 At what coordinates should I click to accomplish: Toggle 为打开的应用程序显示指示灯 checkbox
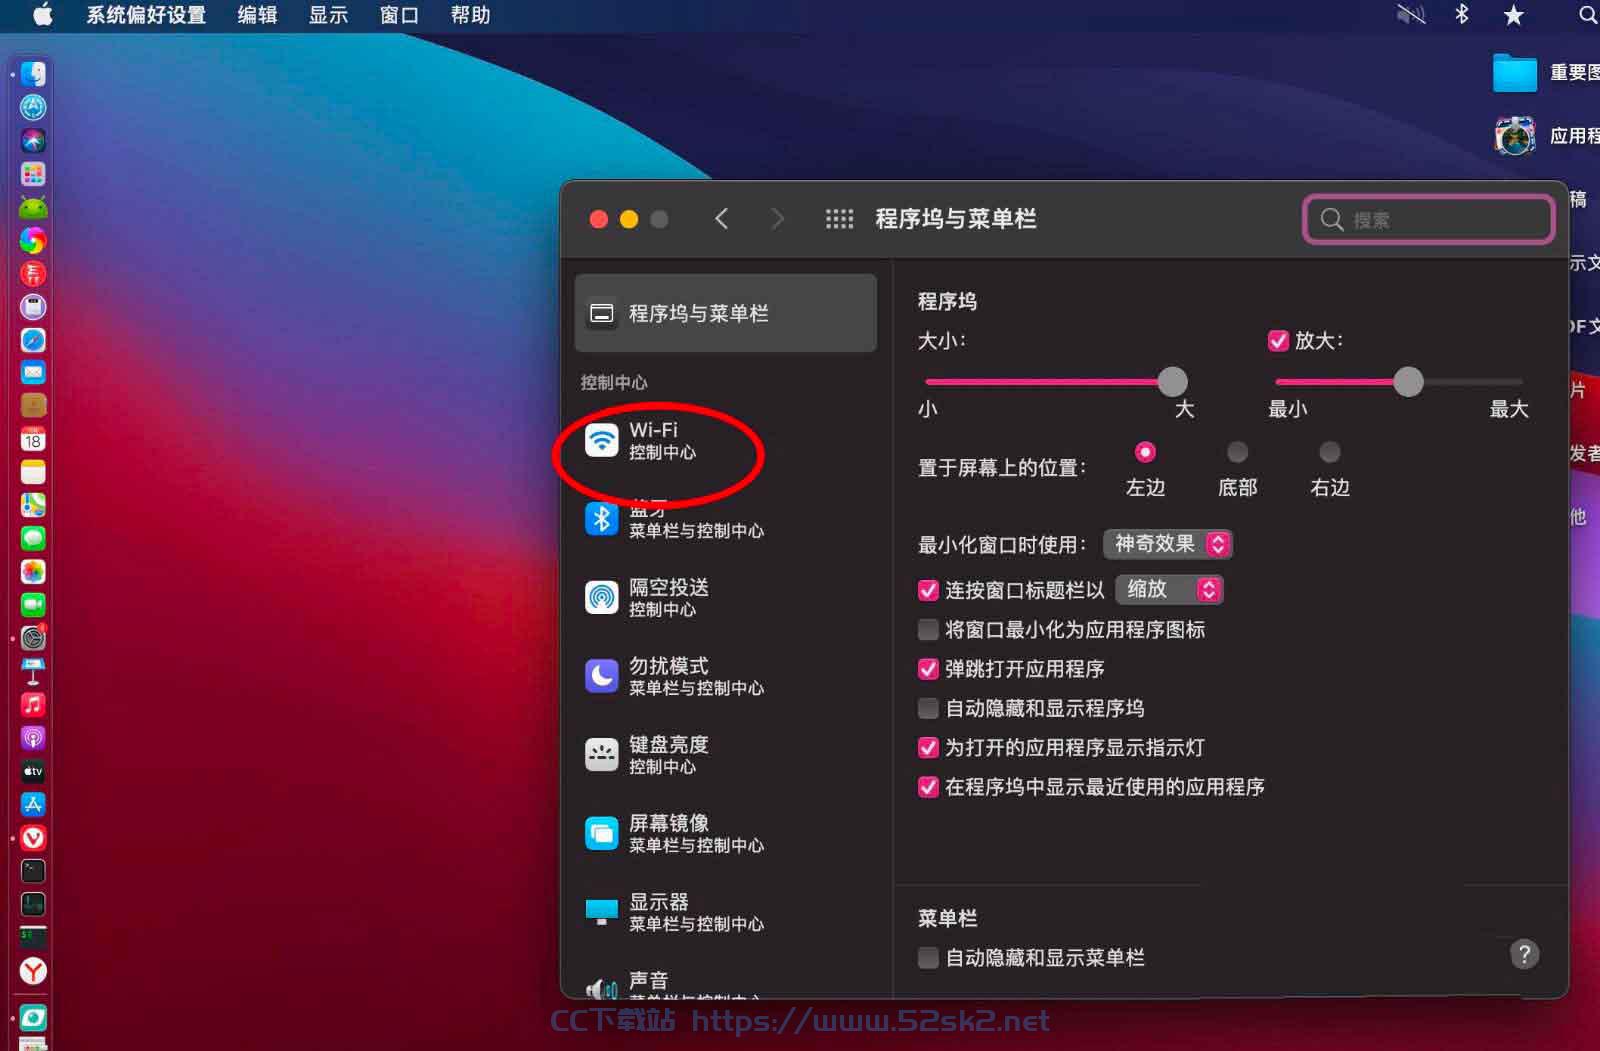click(x=928, y=747)
